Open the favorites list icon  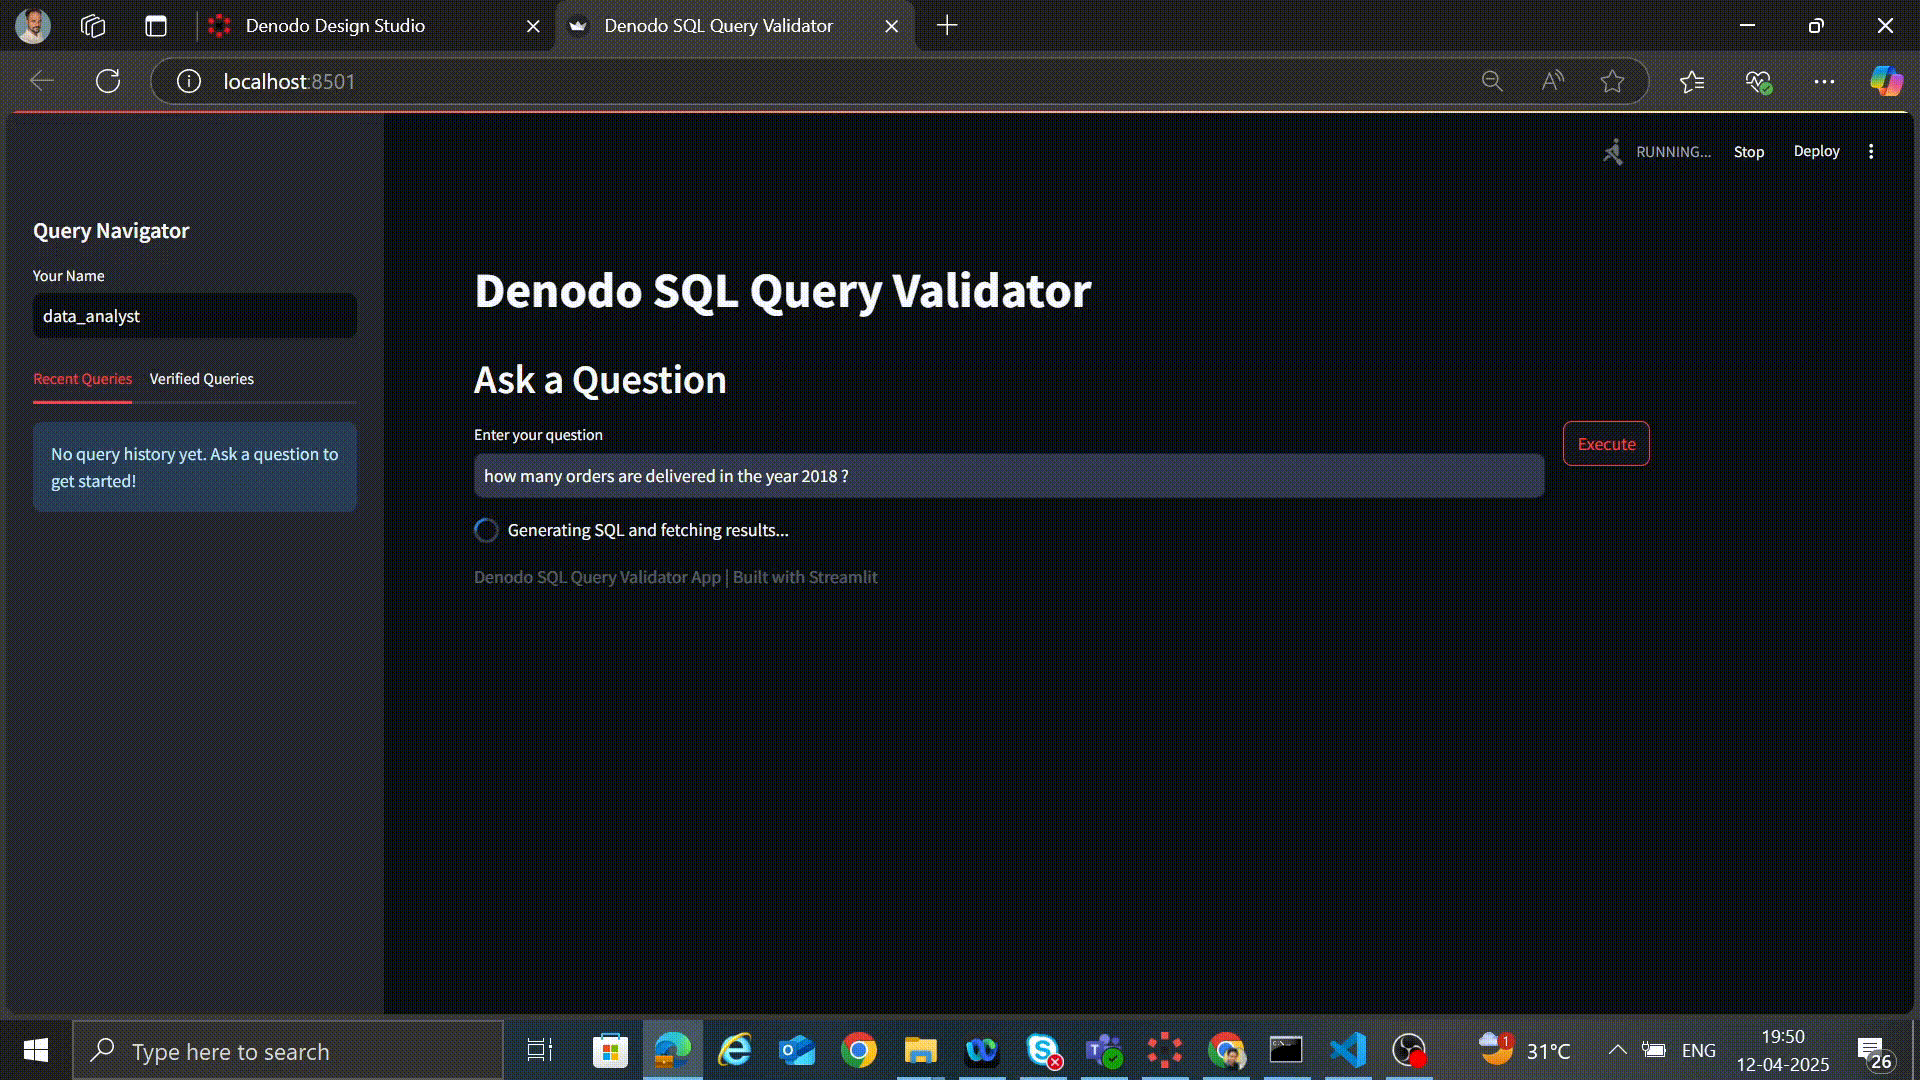click(1692, 81)
